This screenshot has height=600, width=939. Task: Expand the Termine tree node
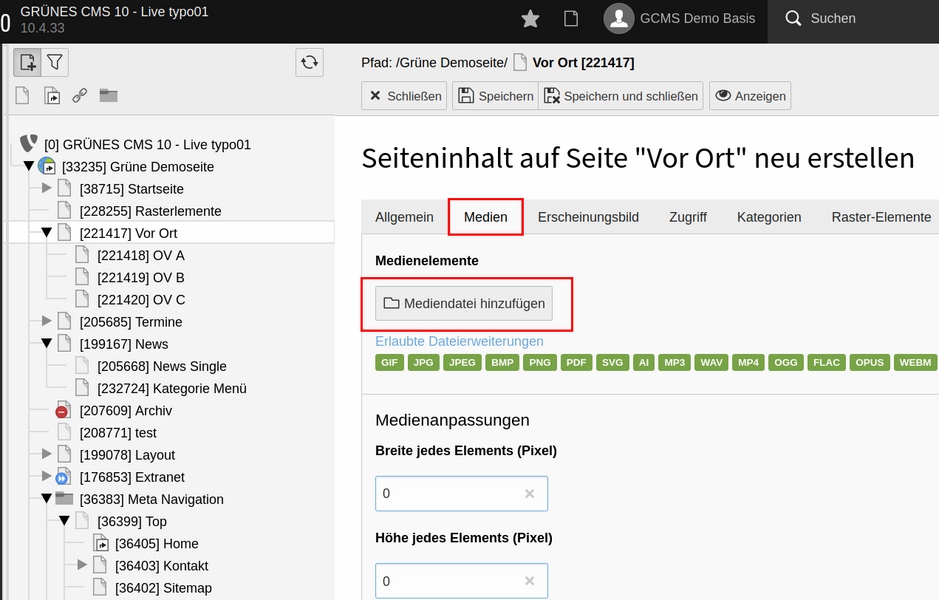click(x=46, y=322)
